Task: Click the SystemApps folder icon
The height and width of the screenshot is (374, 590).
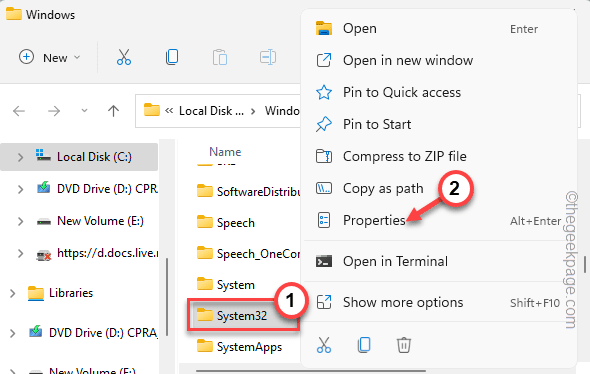Action: [205, 346]
